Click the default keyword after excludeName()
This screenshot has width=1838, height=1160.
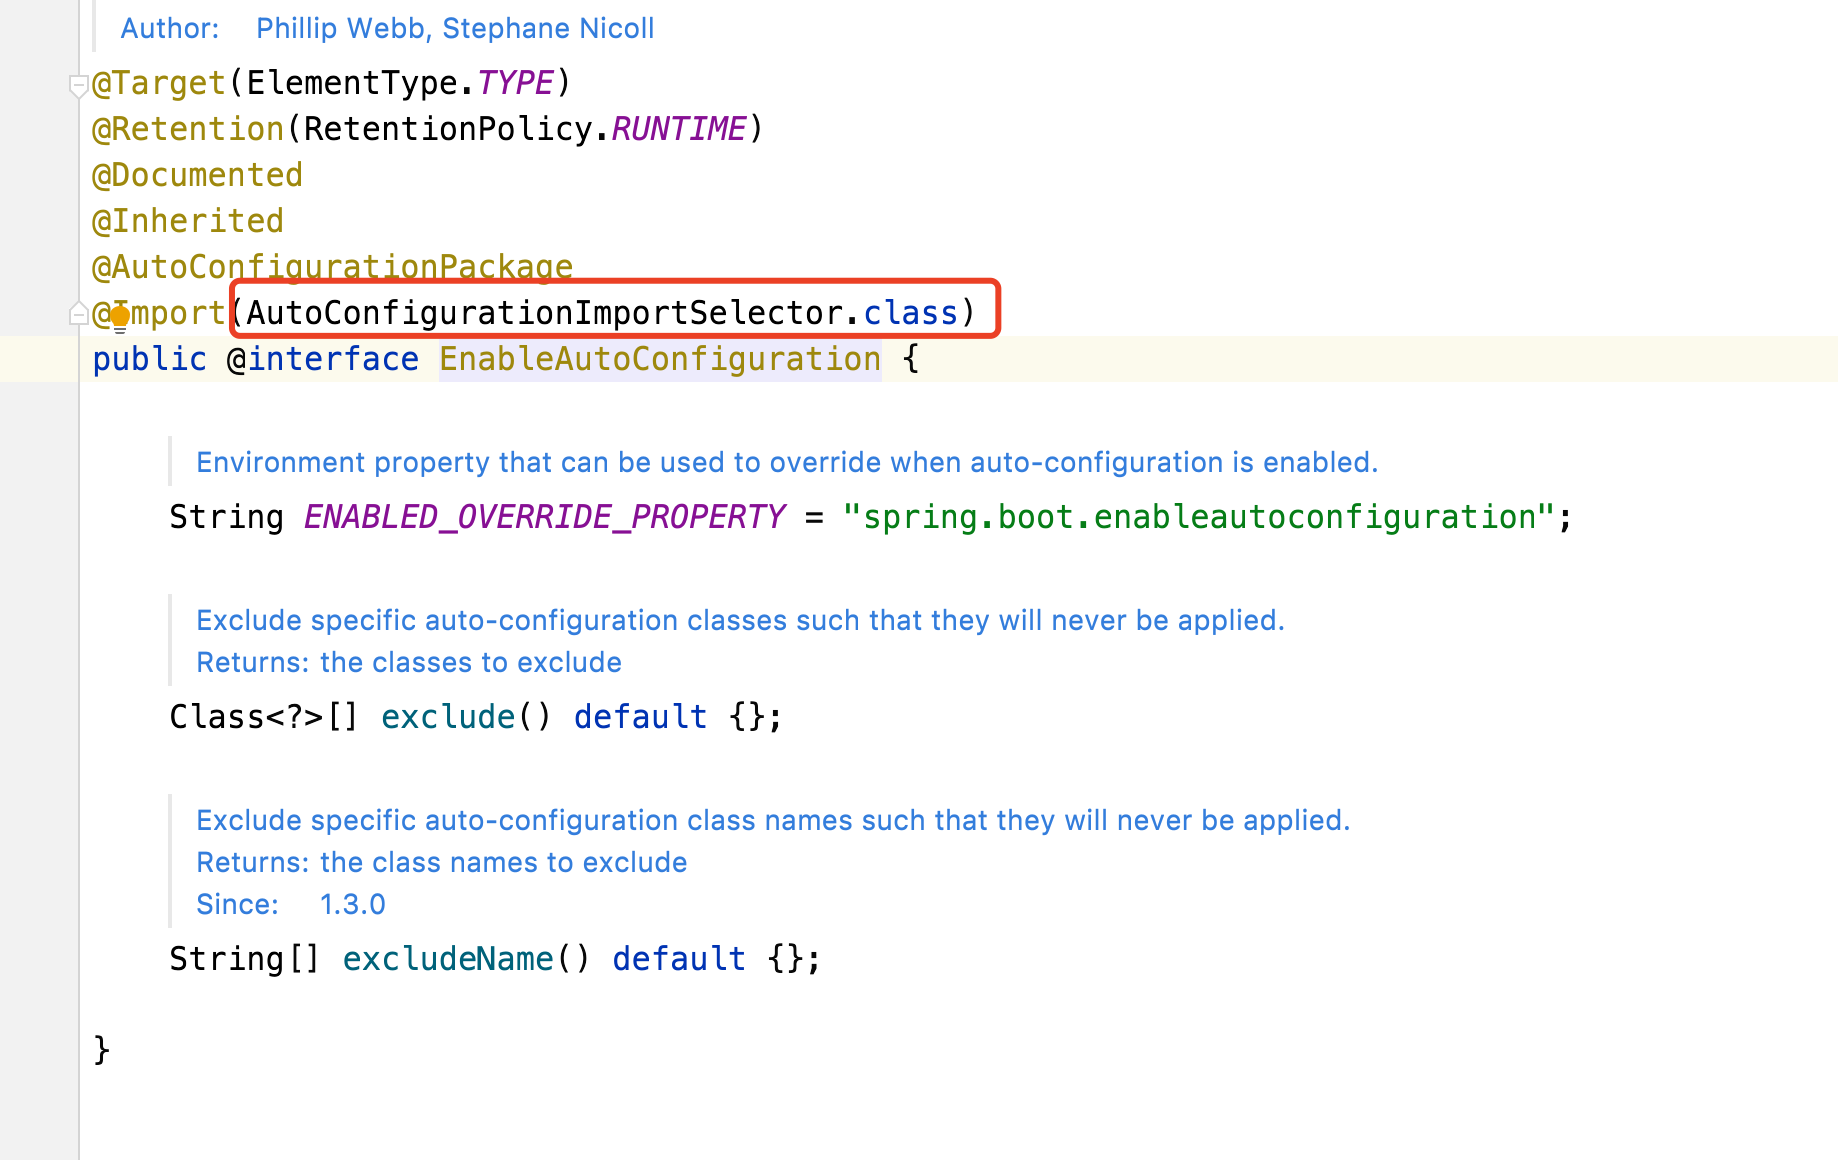(x=679, y=959)
